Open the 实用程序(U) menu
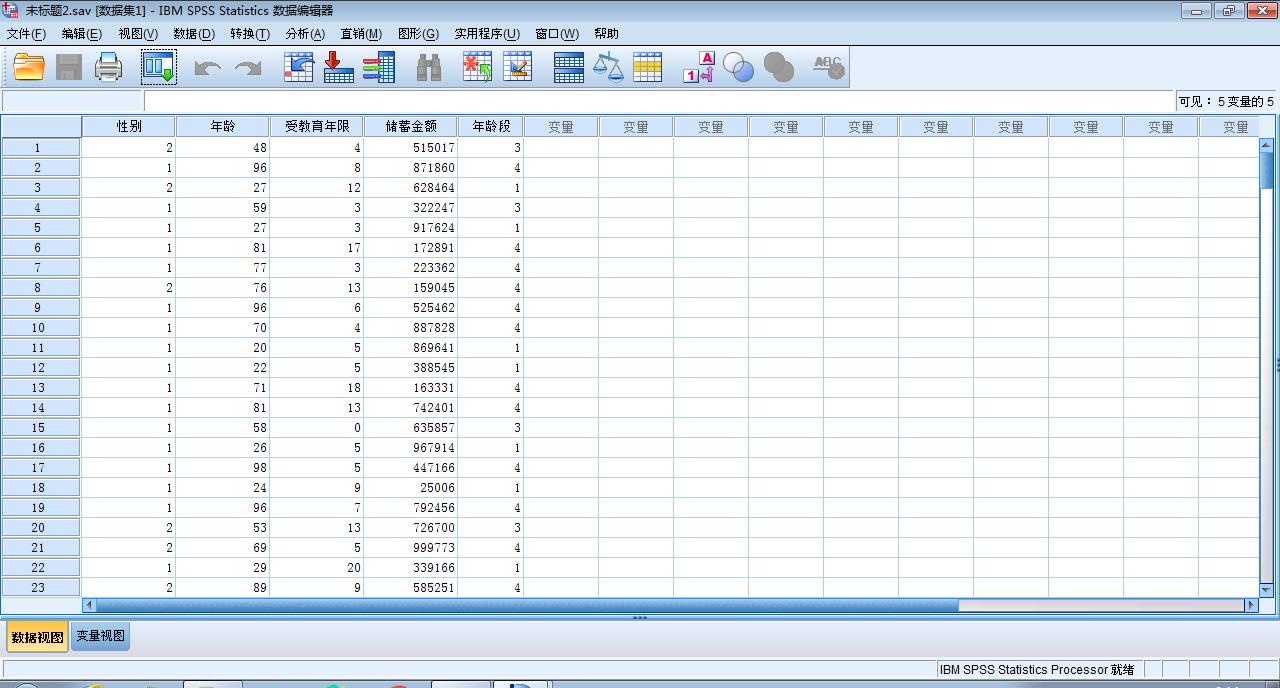1280x688 pixels. pyautogui.click(x=487, y=33)
